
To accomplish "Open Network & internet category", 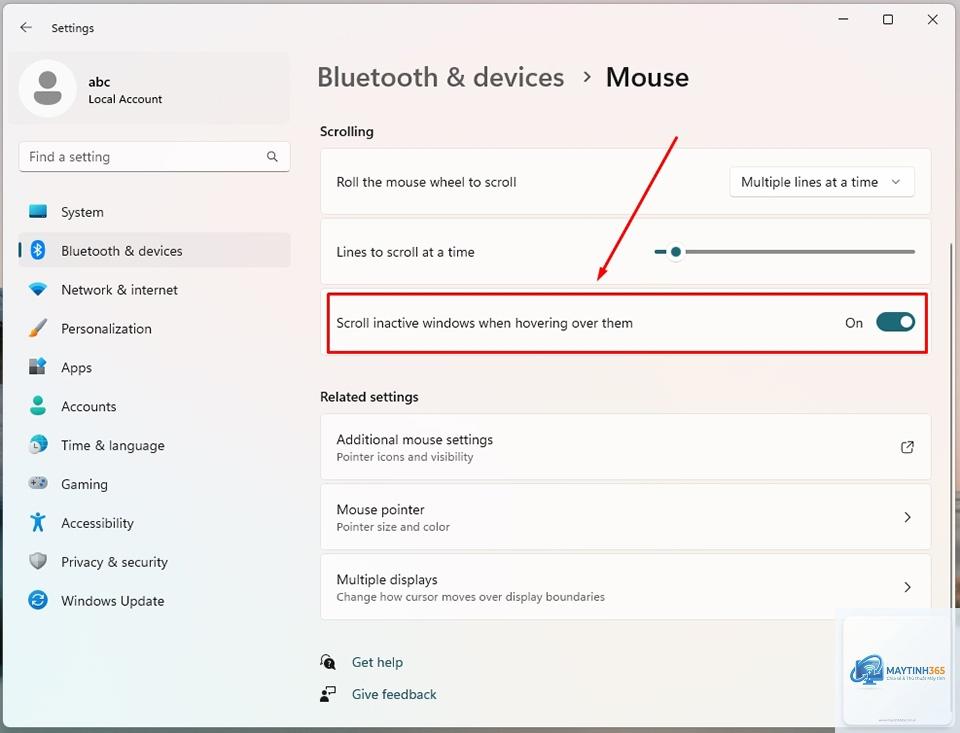I will pos(154,290).
